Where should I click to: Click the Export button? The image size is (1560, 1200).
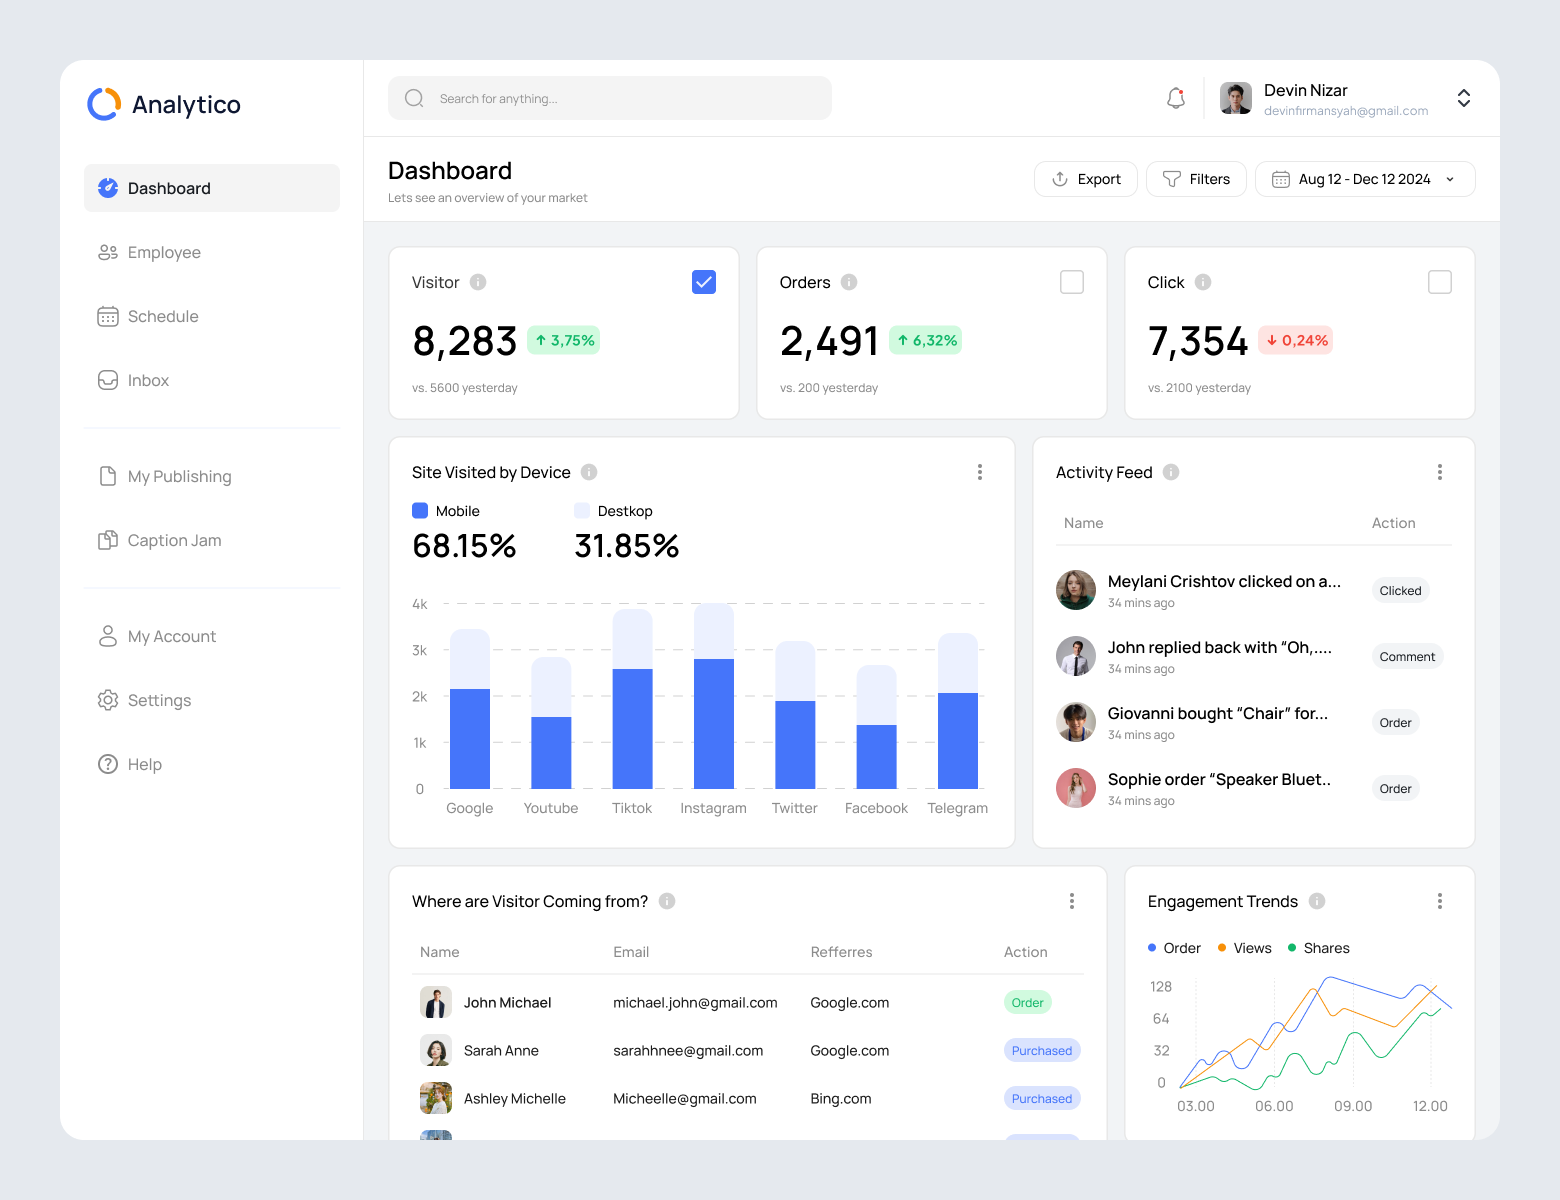pos(1085,178)
